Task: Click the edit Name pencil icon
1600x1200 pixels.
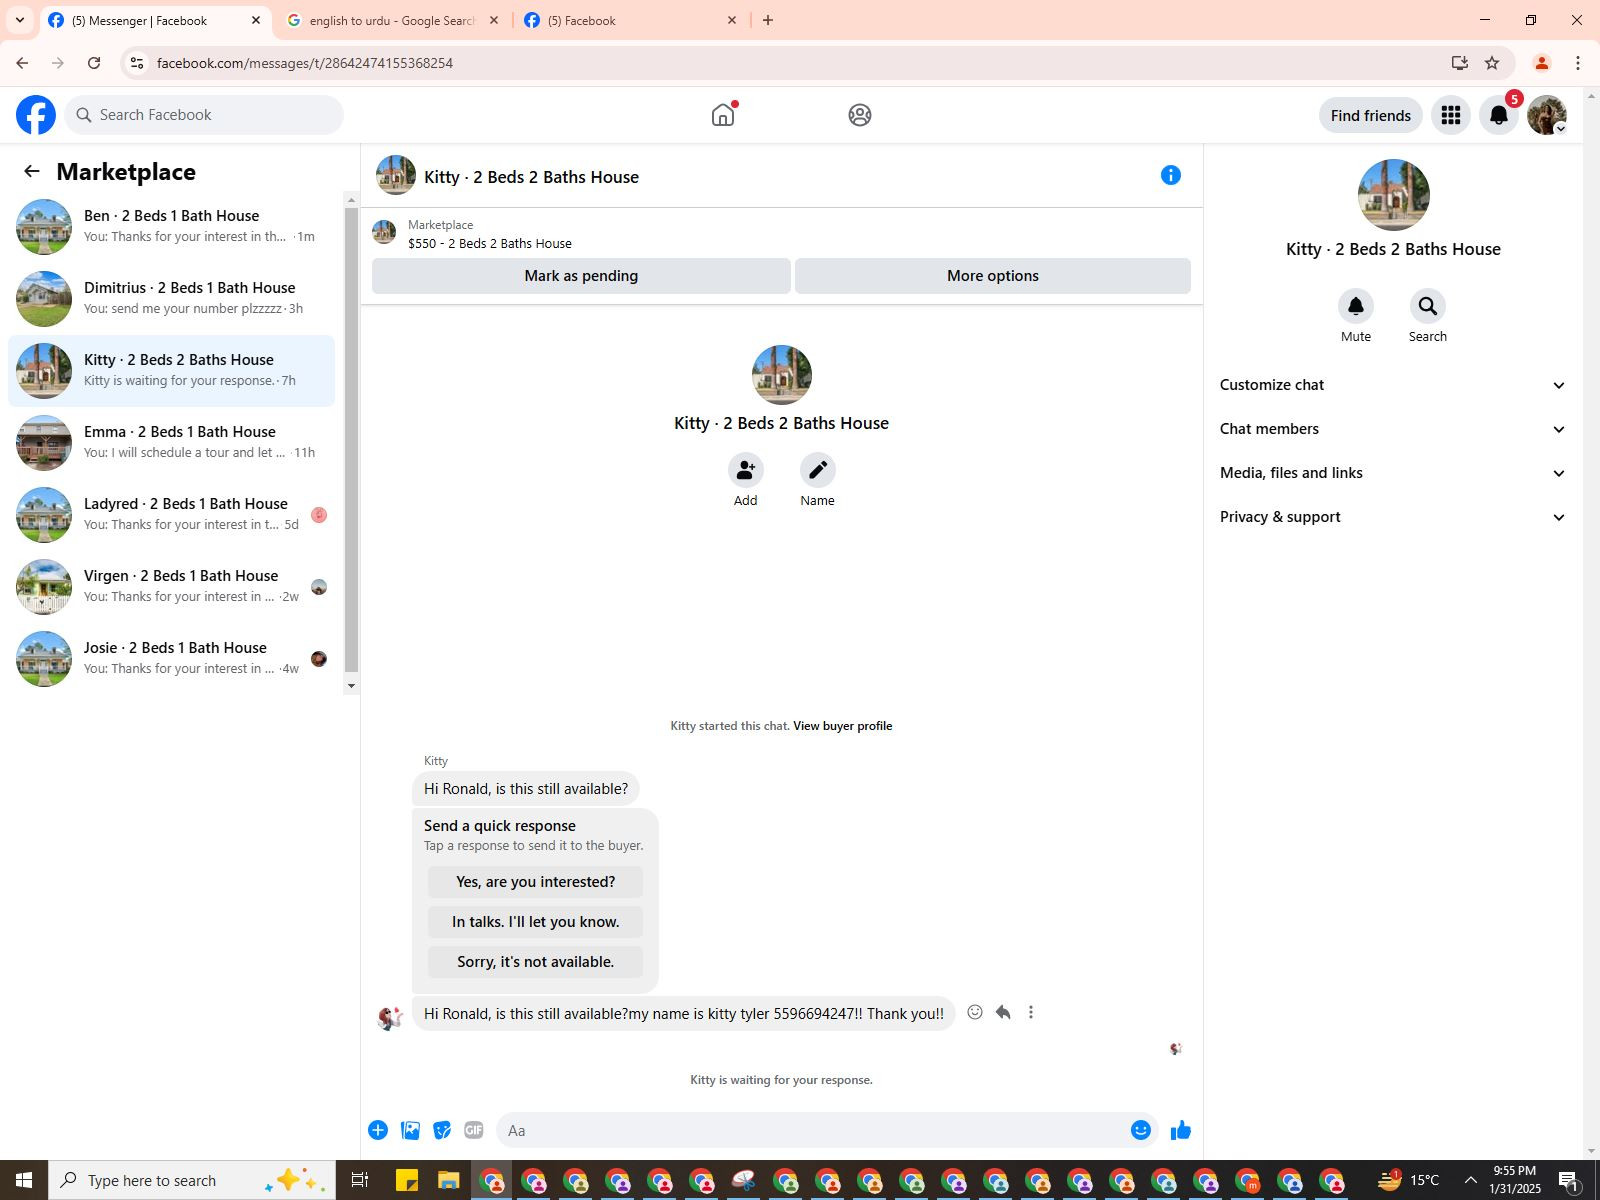Action: click(818, 470)
